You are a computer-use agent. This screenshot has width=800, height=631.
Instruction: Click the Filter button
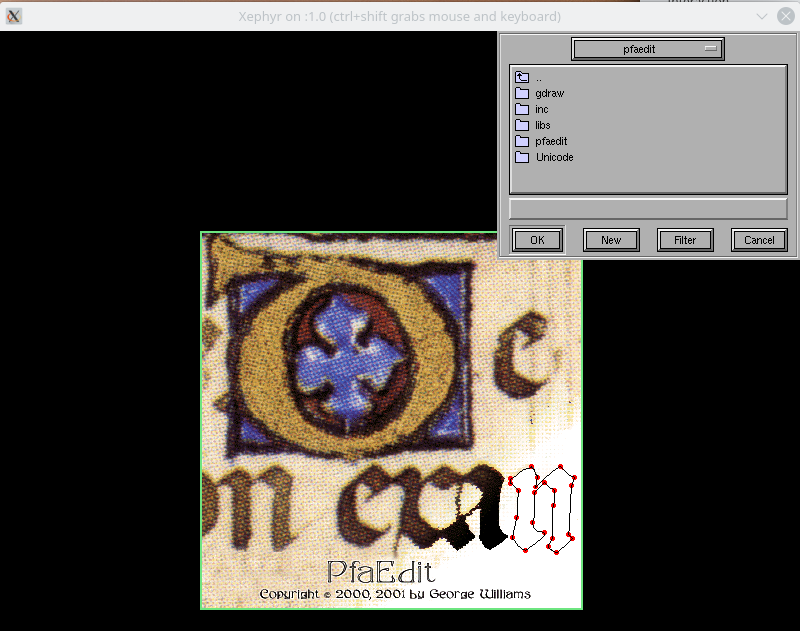[x=685, y=240]
